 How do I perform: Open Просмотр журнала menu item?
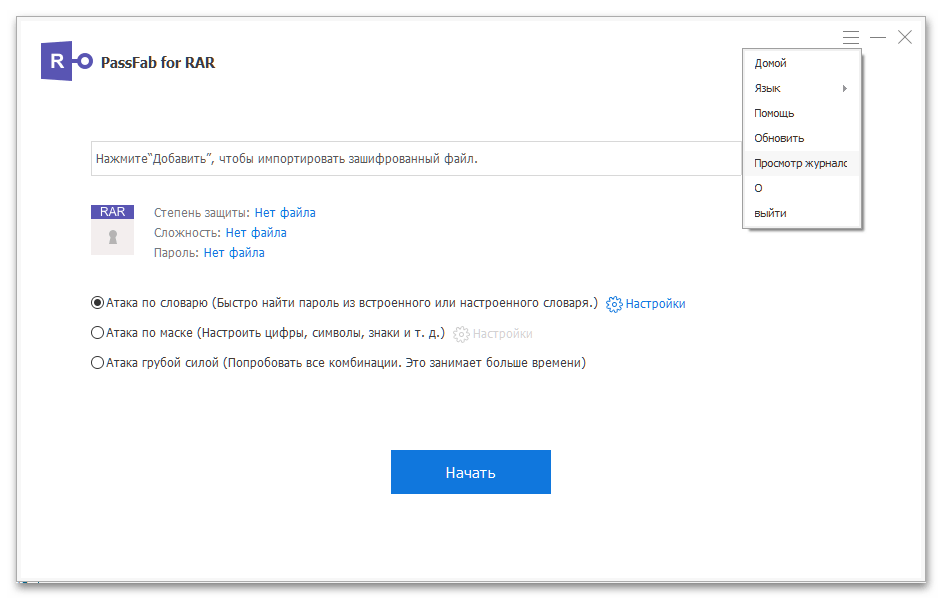[x=802, y=163]
